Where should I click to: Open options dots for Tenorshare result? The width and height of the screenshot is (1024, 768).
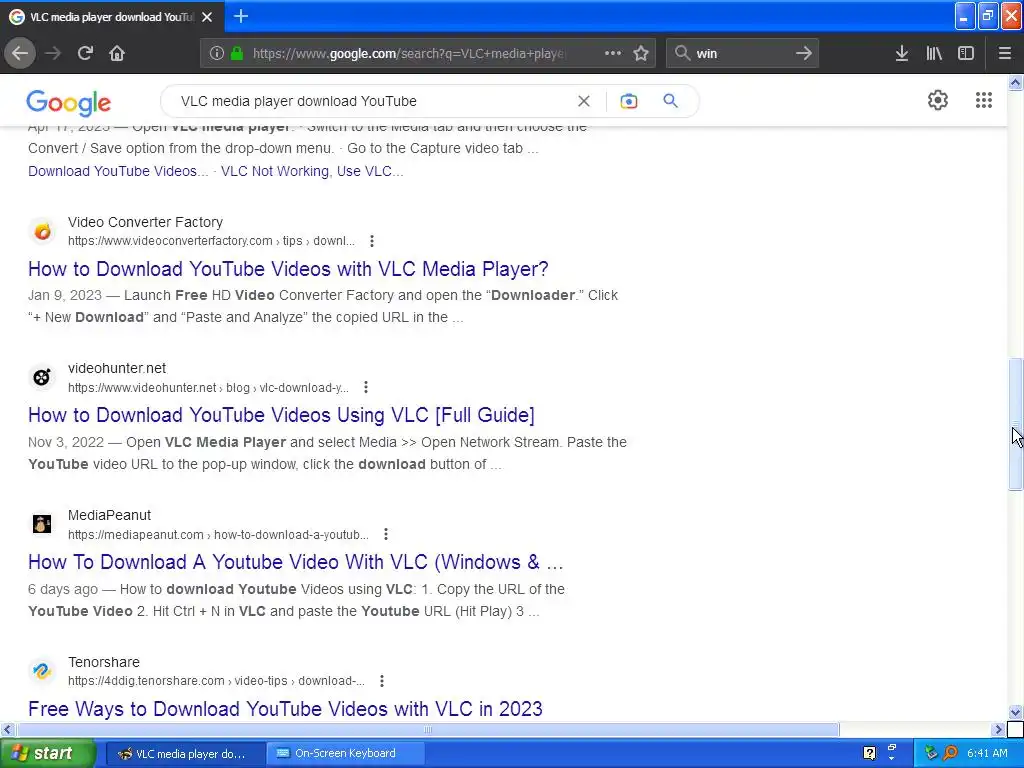pyautogui.click(x=381, y=680)
